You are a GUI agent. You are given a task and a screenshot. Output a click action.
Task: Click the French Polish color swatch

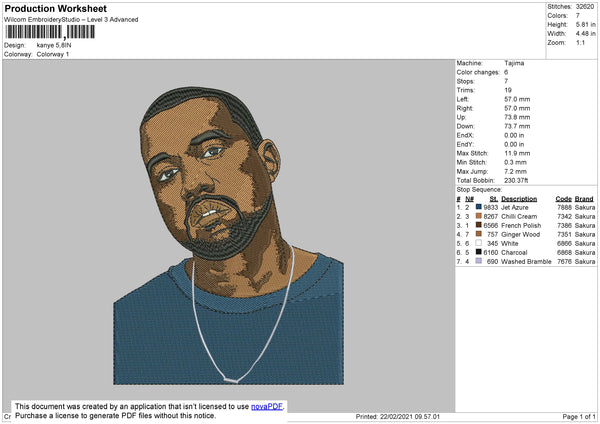[478, 225]
